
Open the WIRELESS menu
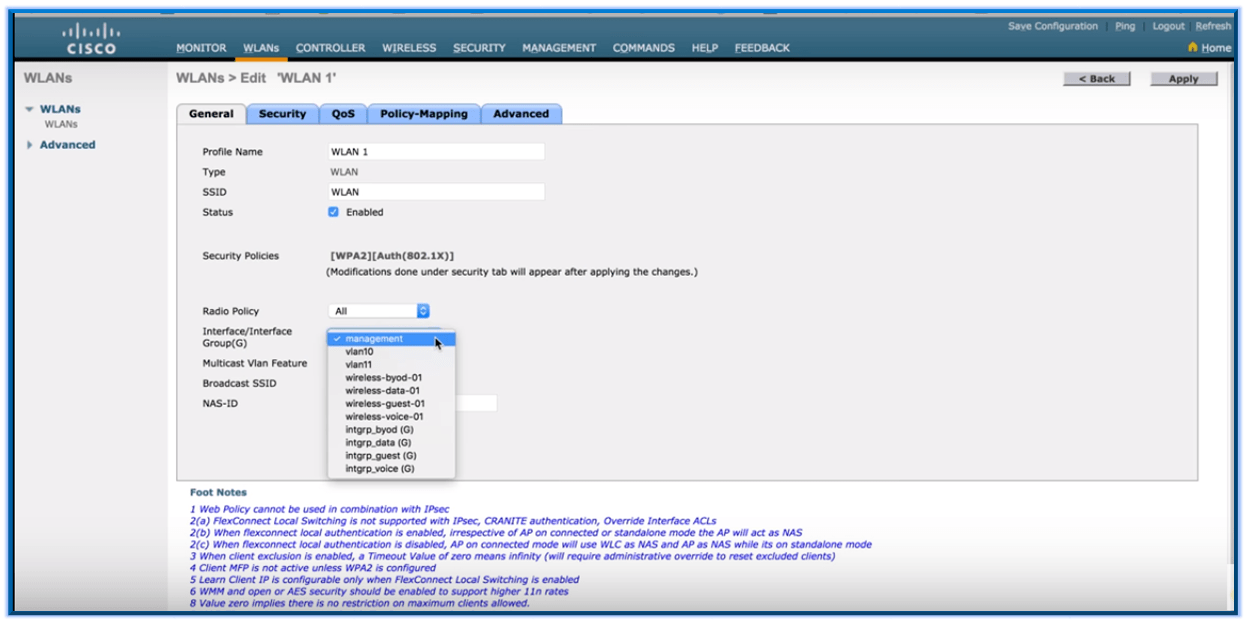(x=408, y=46)
